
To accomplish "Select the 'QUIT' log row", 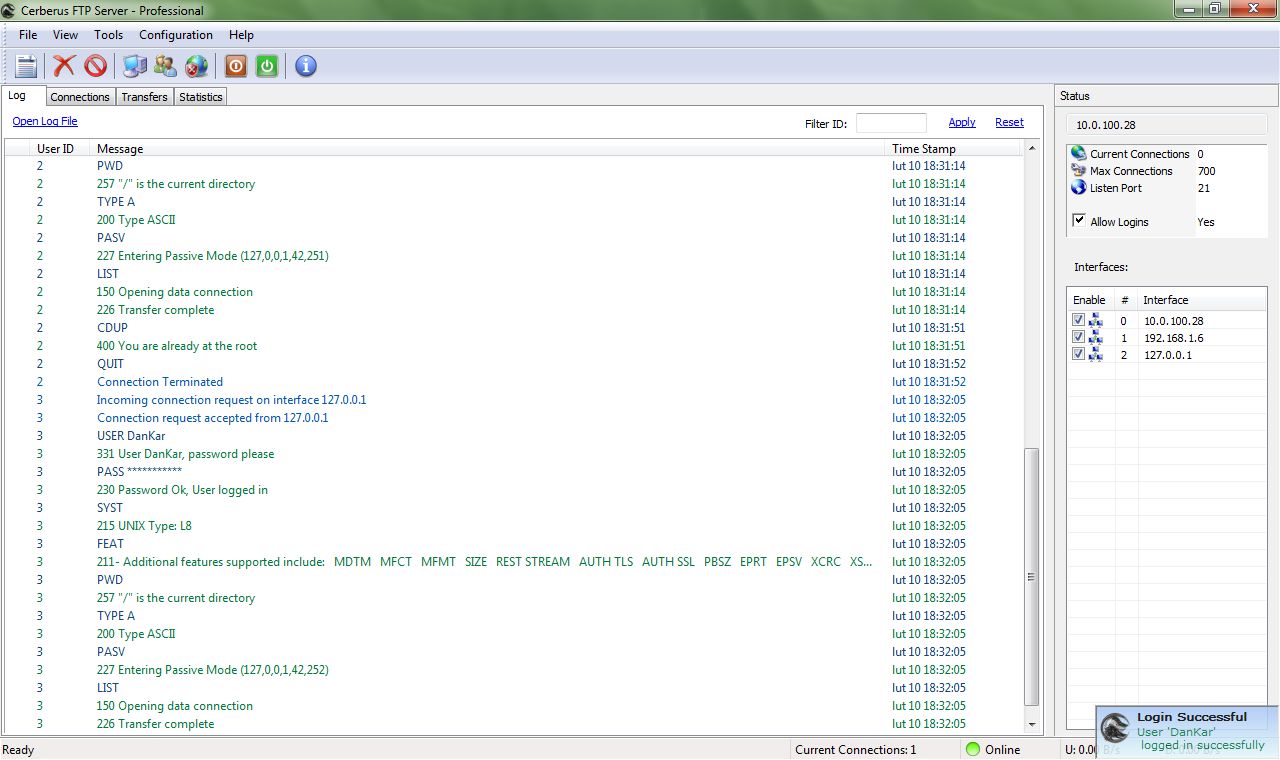I will (x=513, y=364).
